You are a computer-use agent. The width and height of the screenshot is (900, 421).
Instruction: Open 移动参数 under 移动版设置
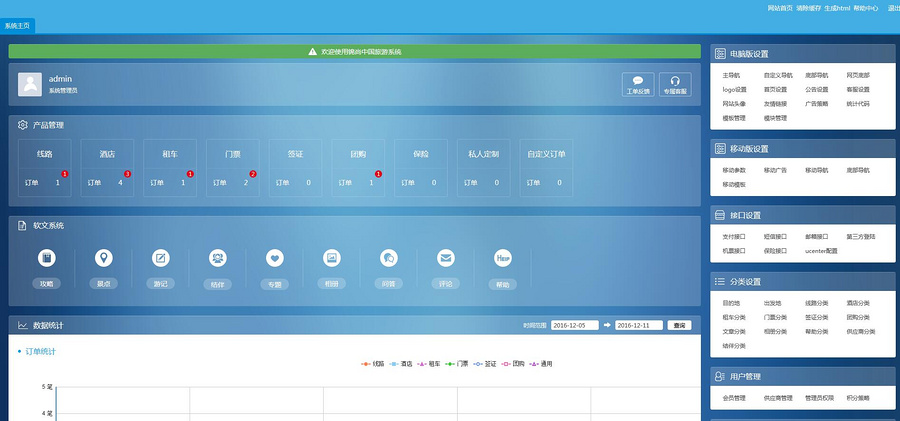point(734,171)
